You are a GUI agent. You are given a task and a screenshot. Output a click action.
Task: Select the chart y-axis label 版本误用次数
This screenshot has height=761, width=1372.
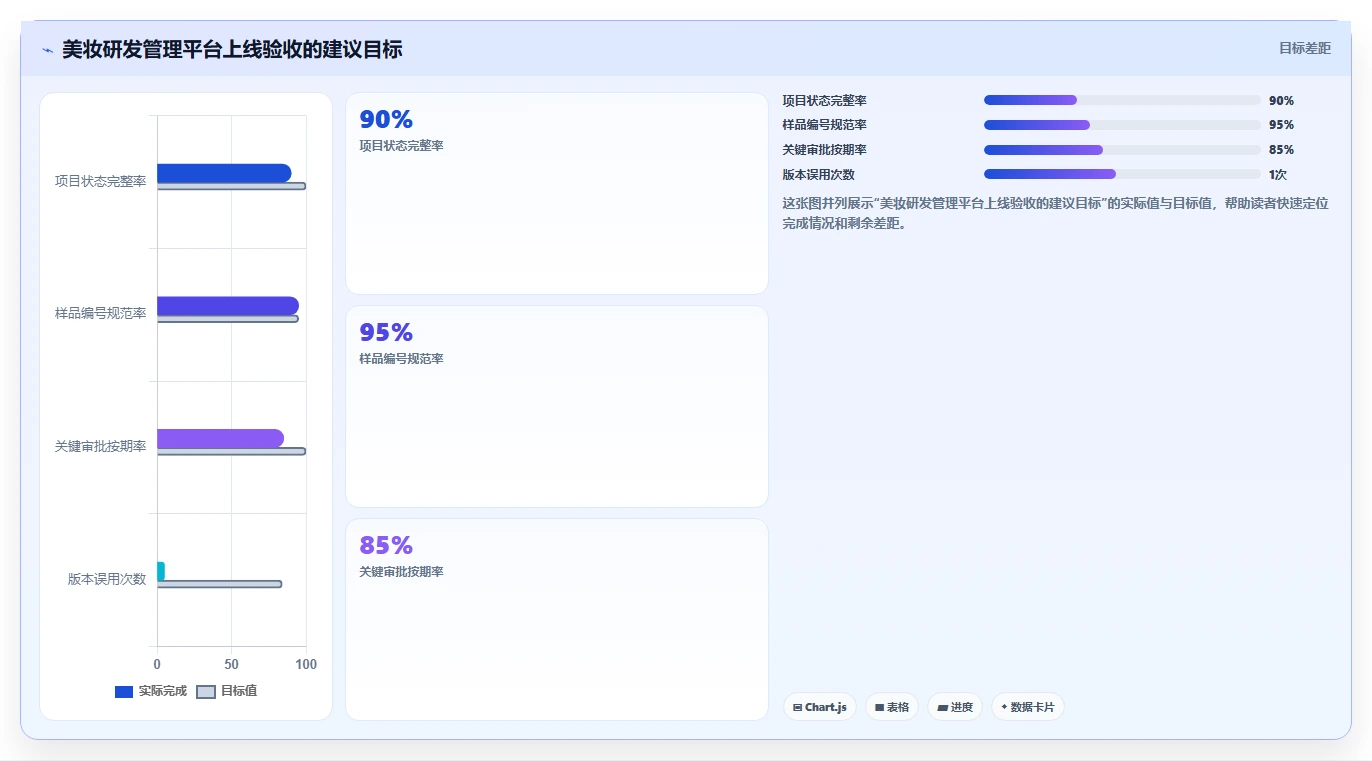[107, 579]
